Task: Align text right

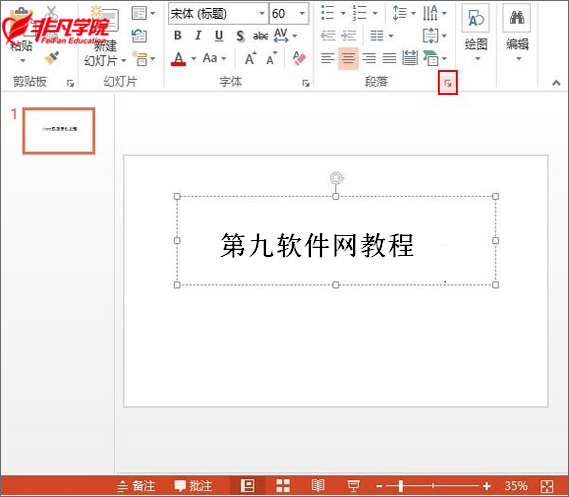Action: (369, 58)
